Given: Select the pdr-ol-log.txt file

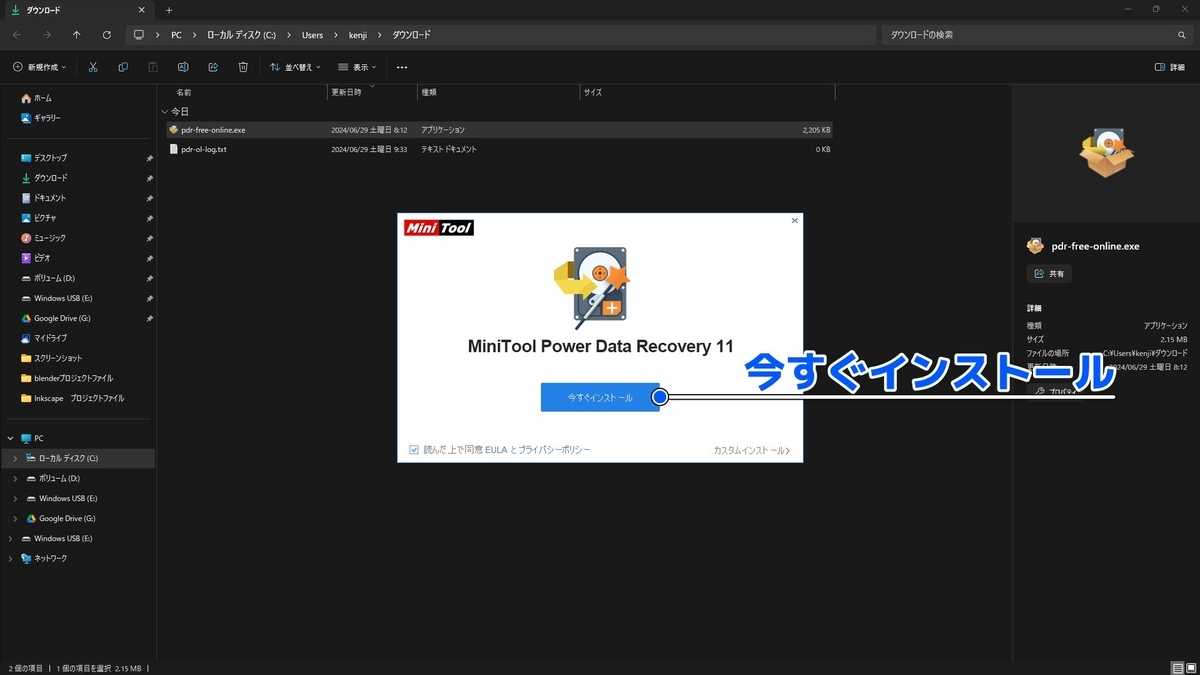Looking at the screenshot, I should pos(499,149).
